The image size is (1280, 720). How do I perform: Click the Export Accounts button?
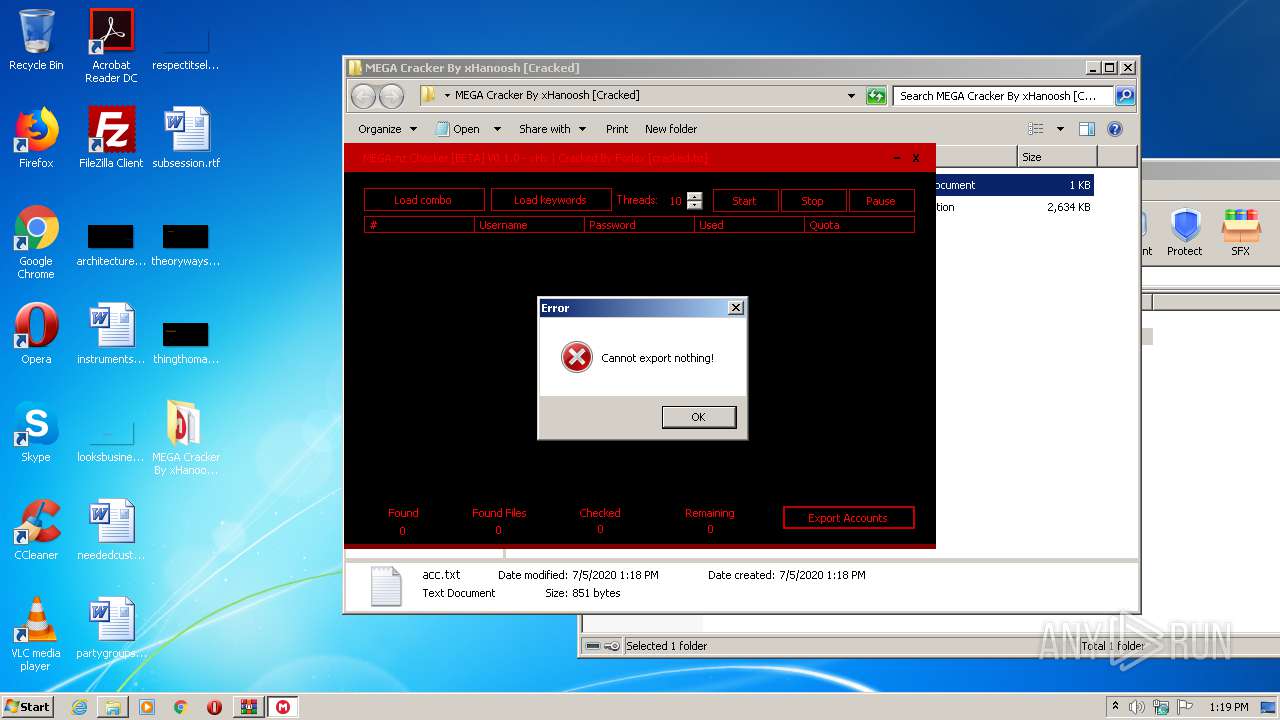pos(848,518)
